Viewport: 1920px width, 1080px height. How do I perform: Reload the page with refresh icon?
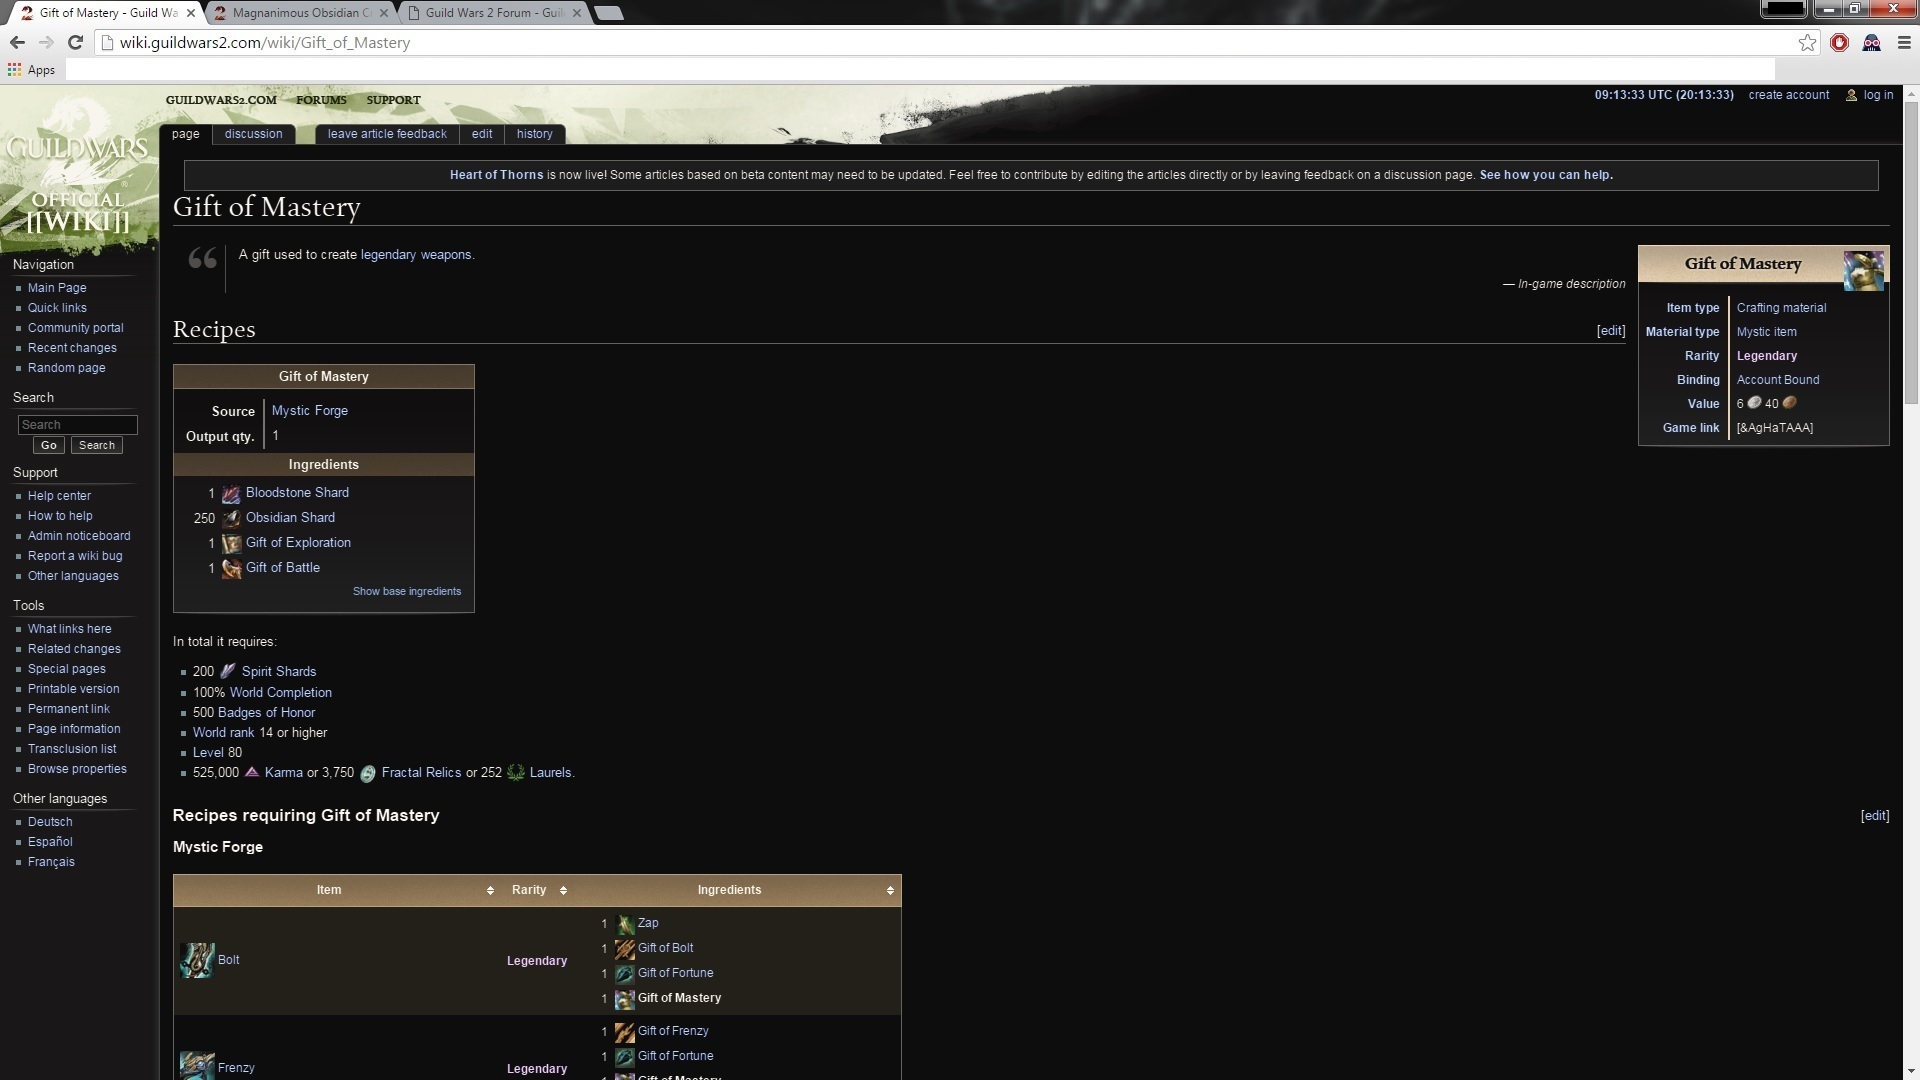click(x=75, y=42)
